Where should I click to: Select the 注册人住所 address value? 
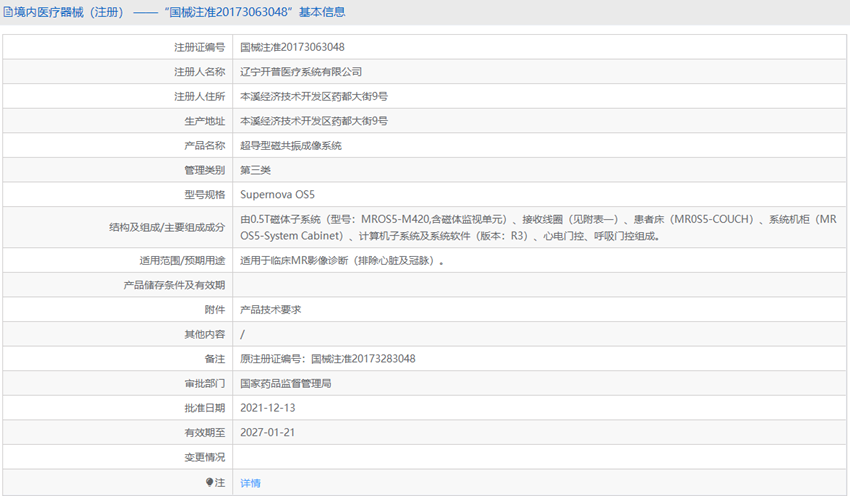click(x=314, y=96)
